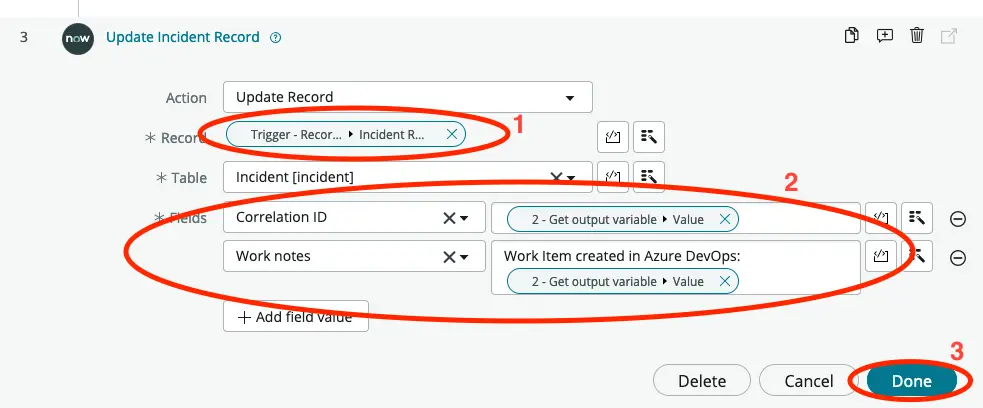Remove the Work notes field row
The width and height of the screenshot is (983, 408).
(x=958, y=258)
